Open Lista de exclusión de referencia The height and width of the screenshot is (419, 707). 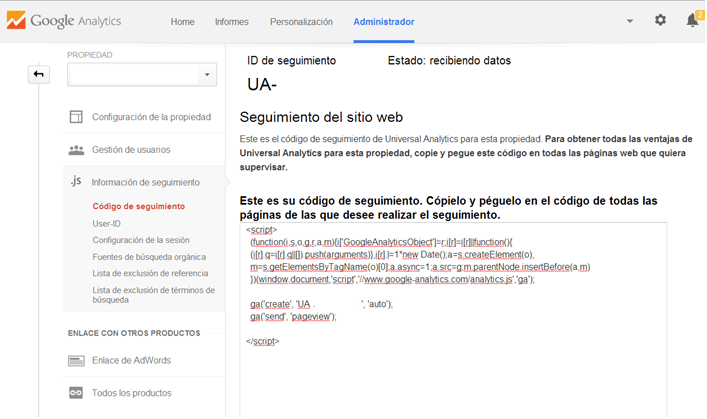(150, 273)
